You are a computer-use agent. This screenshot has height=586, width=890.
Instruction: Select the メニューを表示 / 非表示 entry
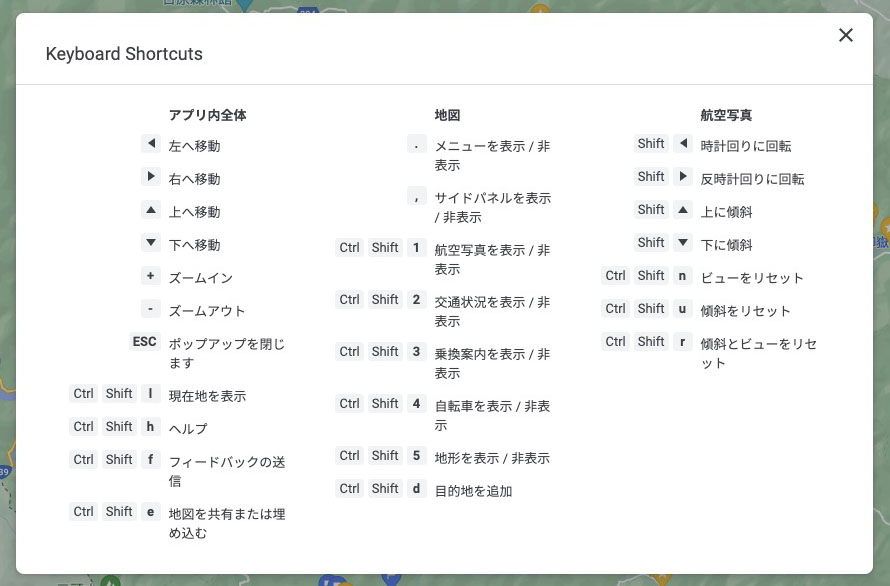492,154
